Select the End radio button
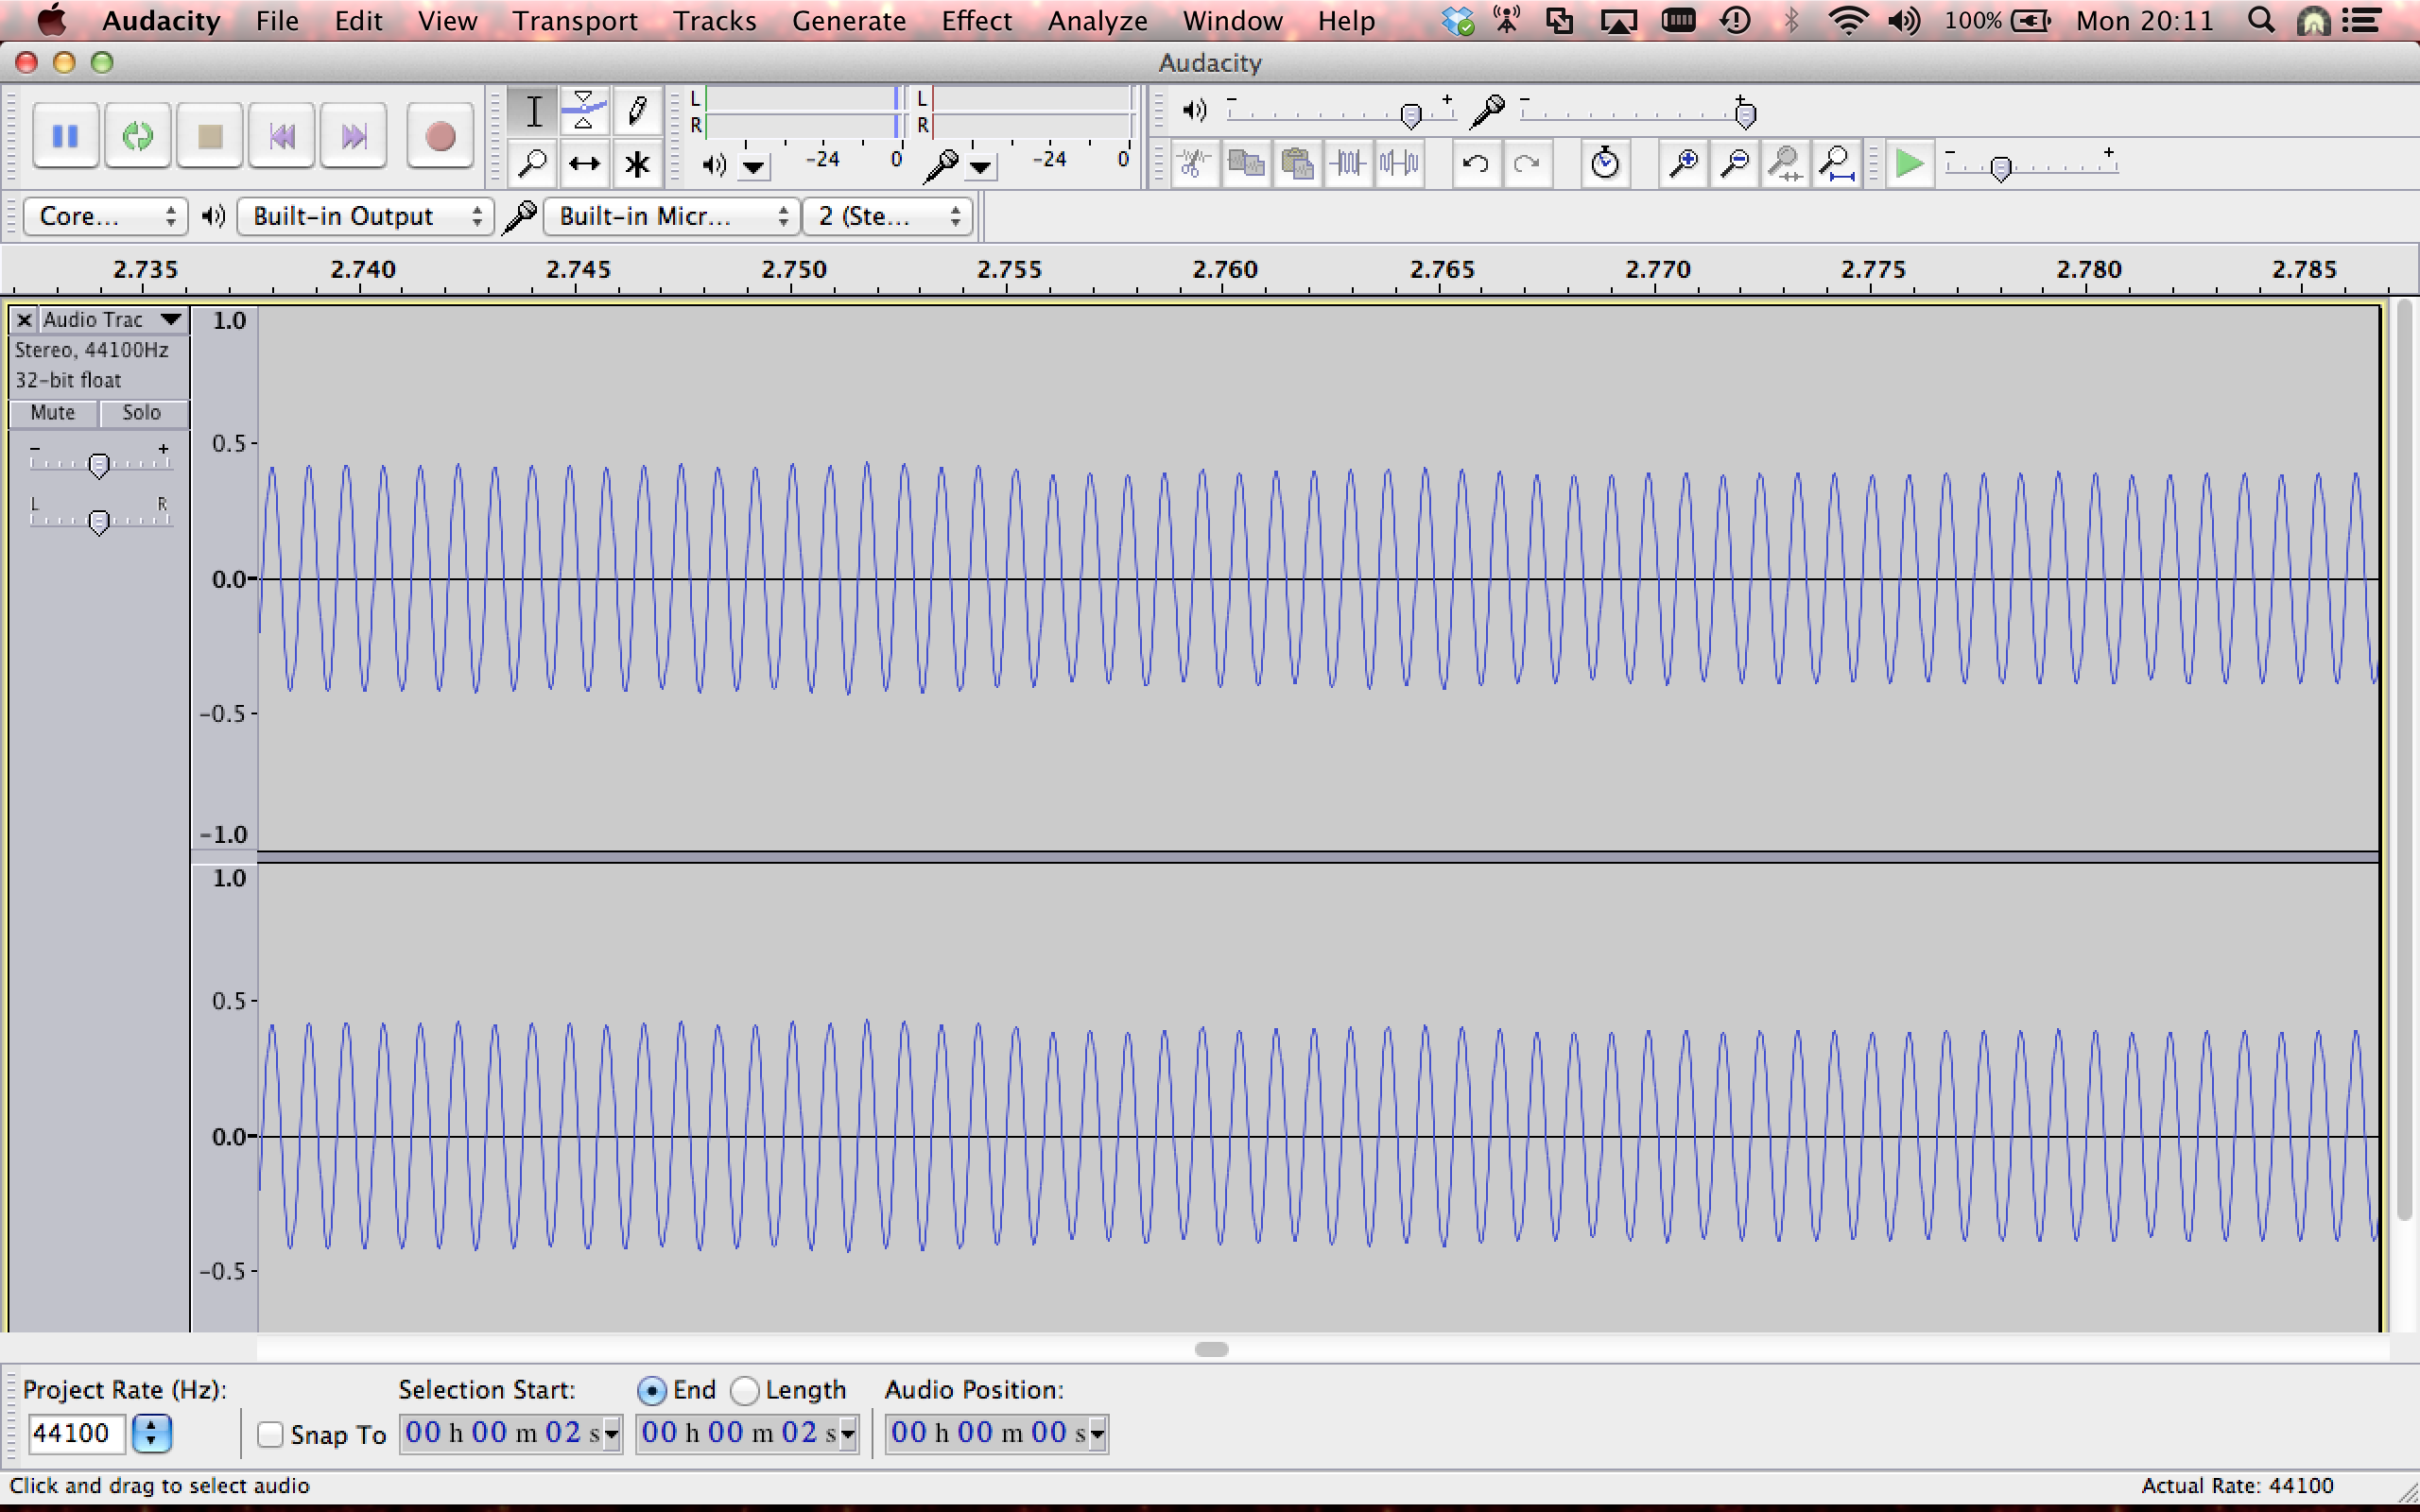The width and height of the screenshot is (2420, 1512). [x=651, y=1390]
